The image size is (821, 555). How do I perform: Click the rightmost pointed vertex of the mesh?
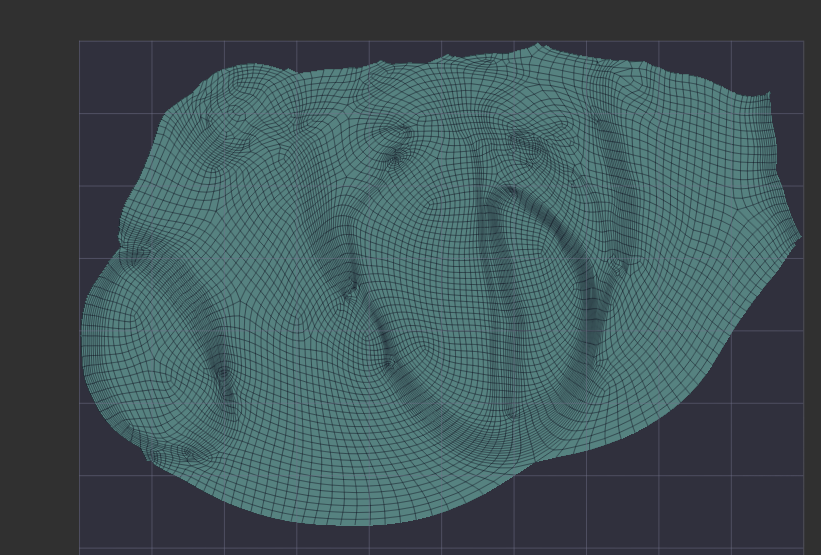tap(800, 236)
